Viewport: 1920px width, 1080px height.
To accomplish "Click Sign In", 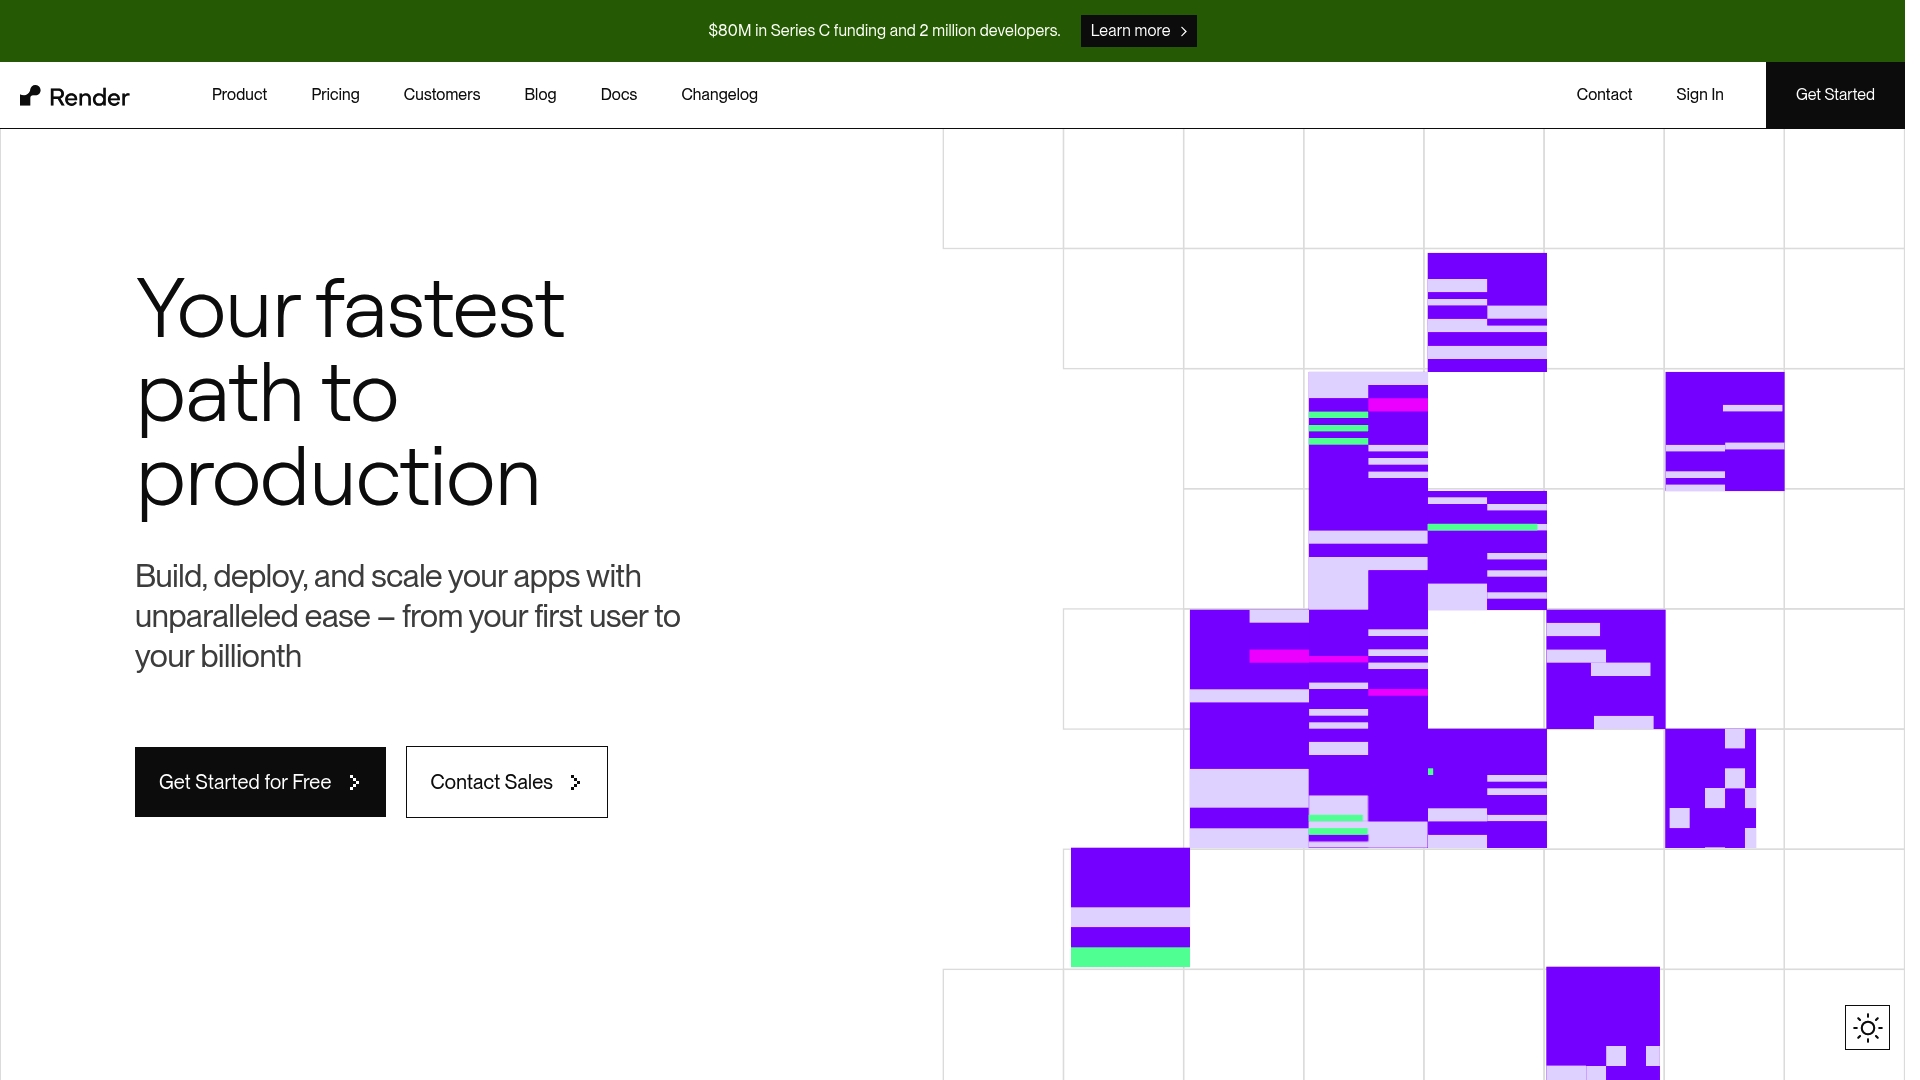I will click(x=1699, y=94).
